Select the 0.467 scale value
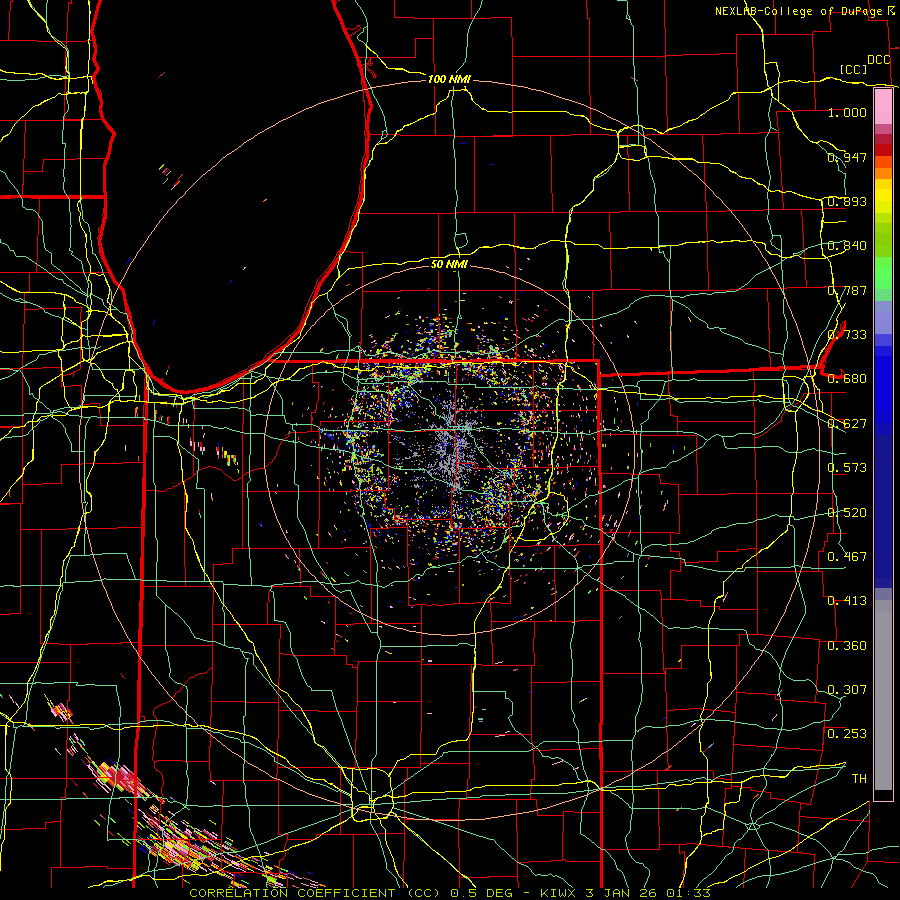The image size is (900, 900). coord(847,557)
